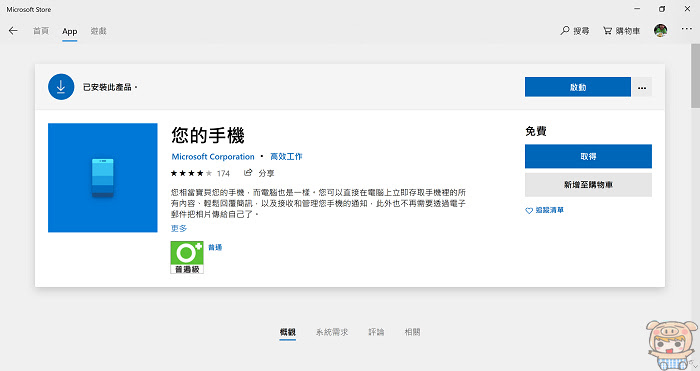Click 新增至購物車 add to cart
Screen dimensions: 700x371
click(x=588, y=184)
